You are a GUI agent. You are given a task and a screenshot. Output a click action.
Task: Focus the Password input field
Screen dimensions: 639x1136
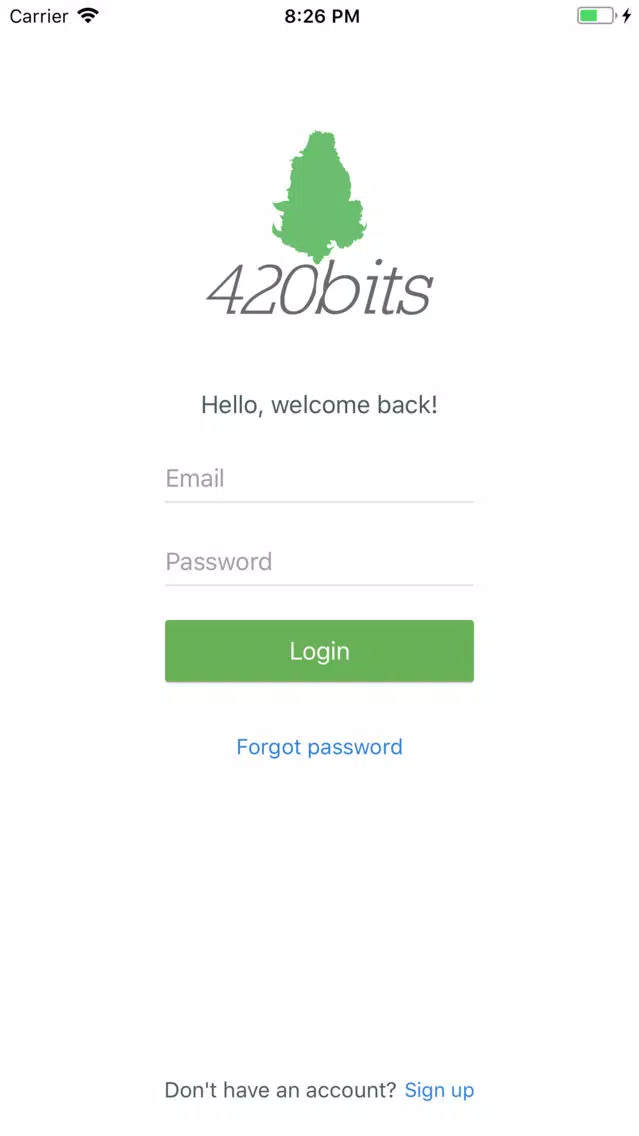click(x=320, y=561)
